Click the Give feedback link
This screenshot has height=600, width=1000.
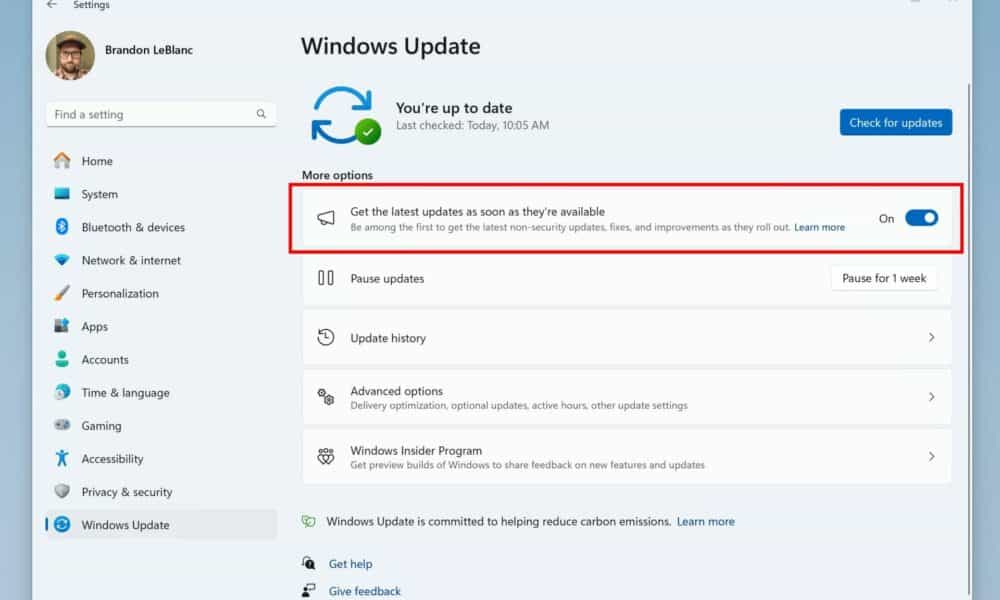click(365, 591)
